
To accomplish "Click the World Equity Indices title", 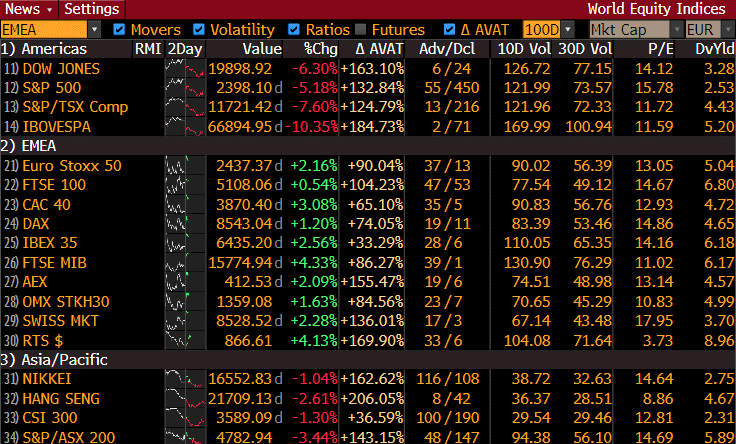I will click(x=656, y=9).
